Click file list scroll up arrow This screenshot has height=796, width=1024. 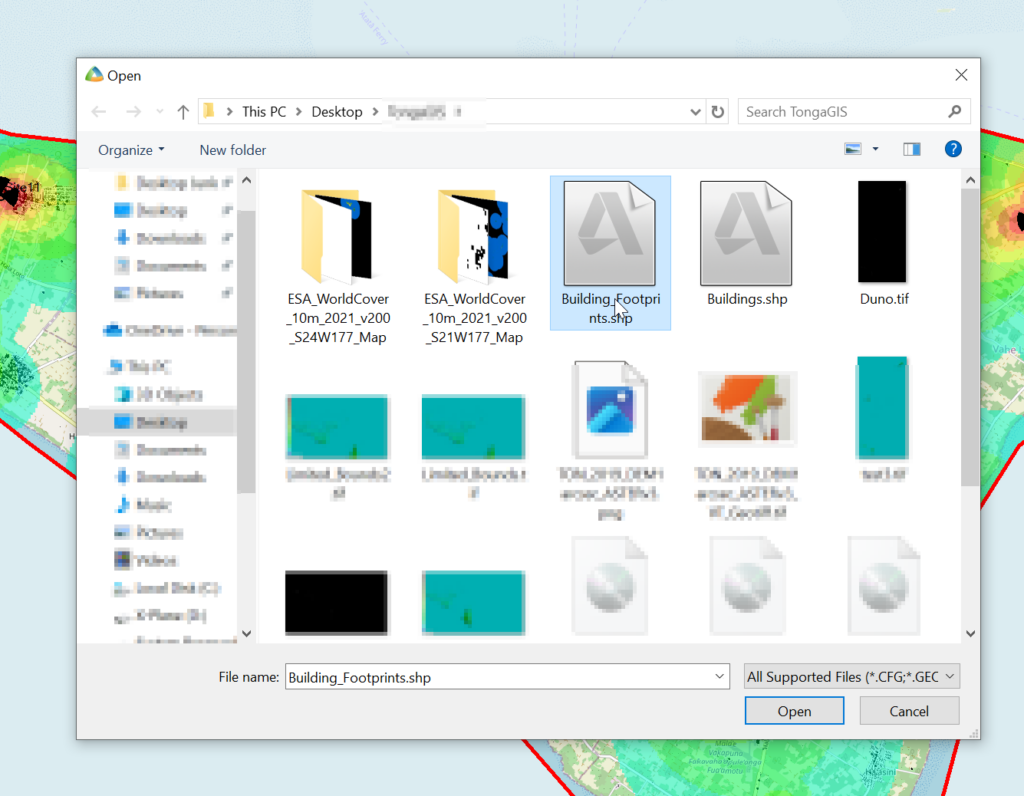click(x=970, y=180)
